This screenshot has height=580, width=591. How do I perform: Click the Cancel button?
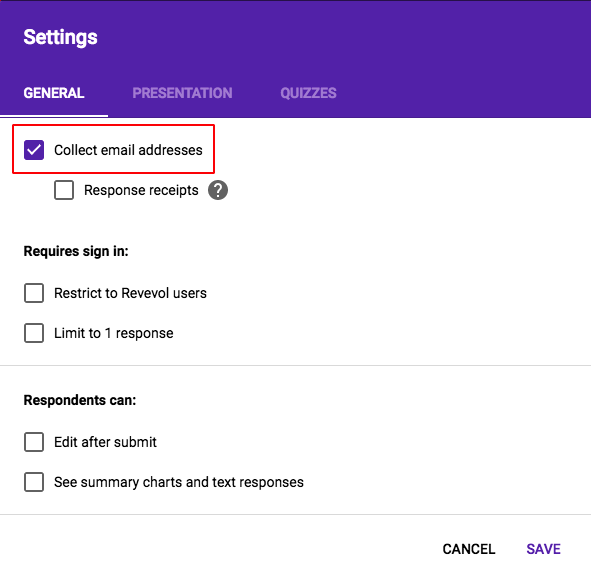[469, 549]
